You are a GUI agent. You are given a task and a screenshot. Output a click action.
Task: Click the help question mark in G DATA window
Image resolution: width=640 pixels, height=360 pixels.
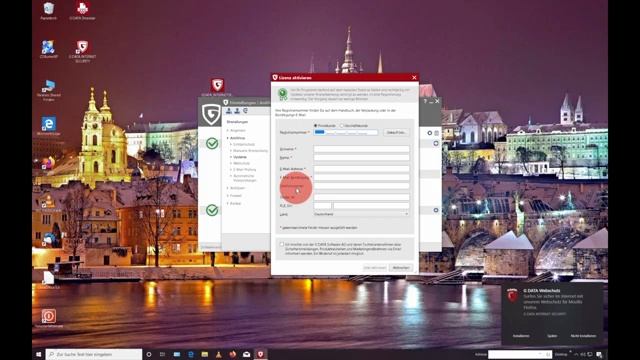pyautogui.click(x=425, y=101)
